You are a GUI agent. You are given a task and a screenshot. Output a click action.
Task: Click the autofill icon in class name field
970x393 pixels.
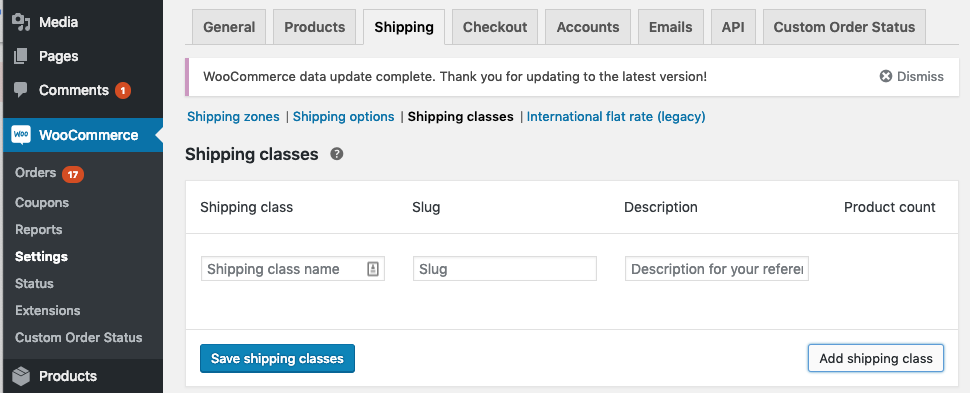(x=373, y=269)
